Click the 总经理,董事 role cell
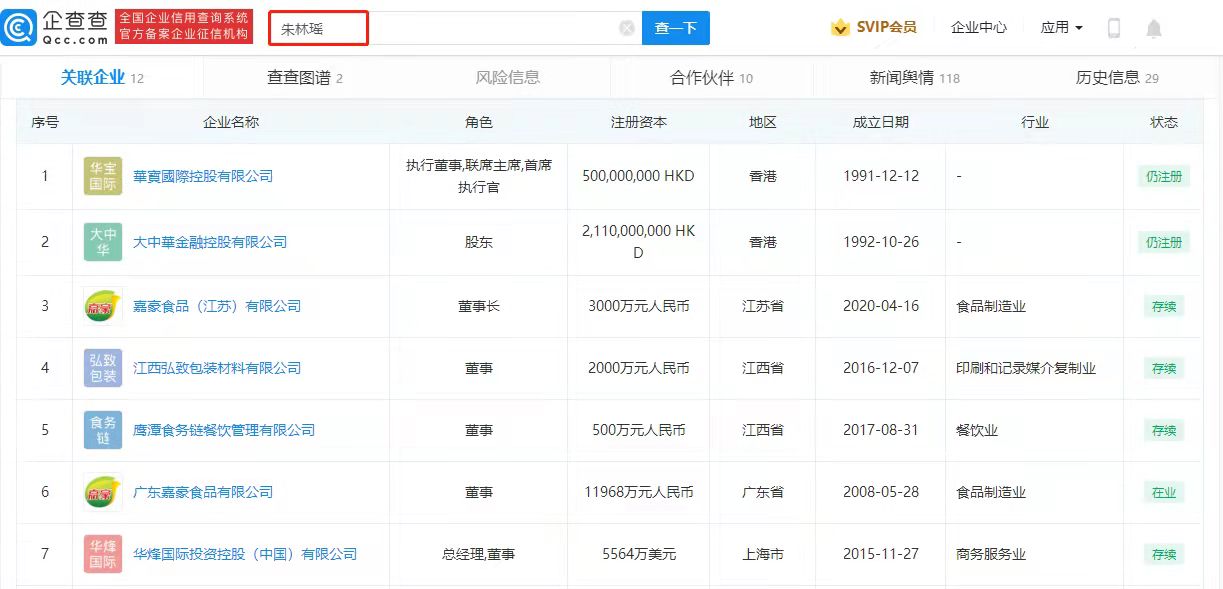Image resolution: width=1223 pixels, height=589 pixels. 479,554
